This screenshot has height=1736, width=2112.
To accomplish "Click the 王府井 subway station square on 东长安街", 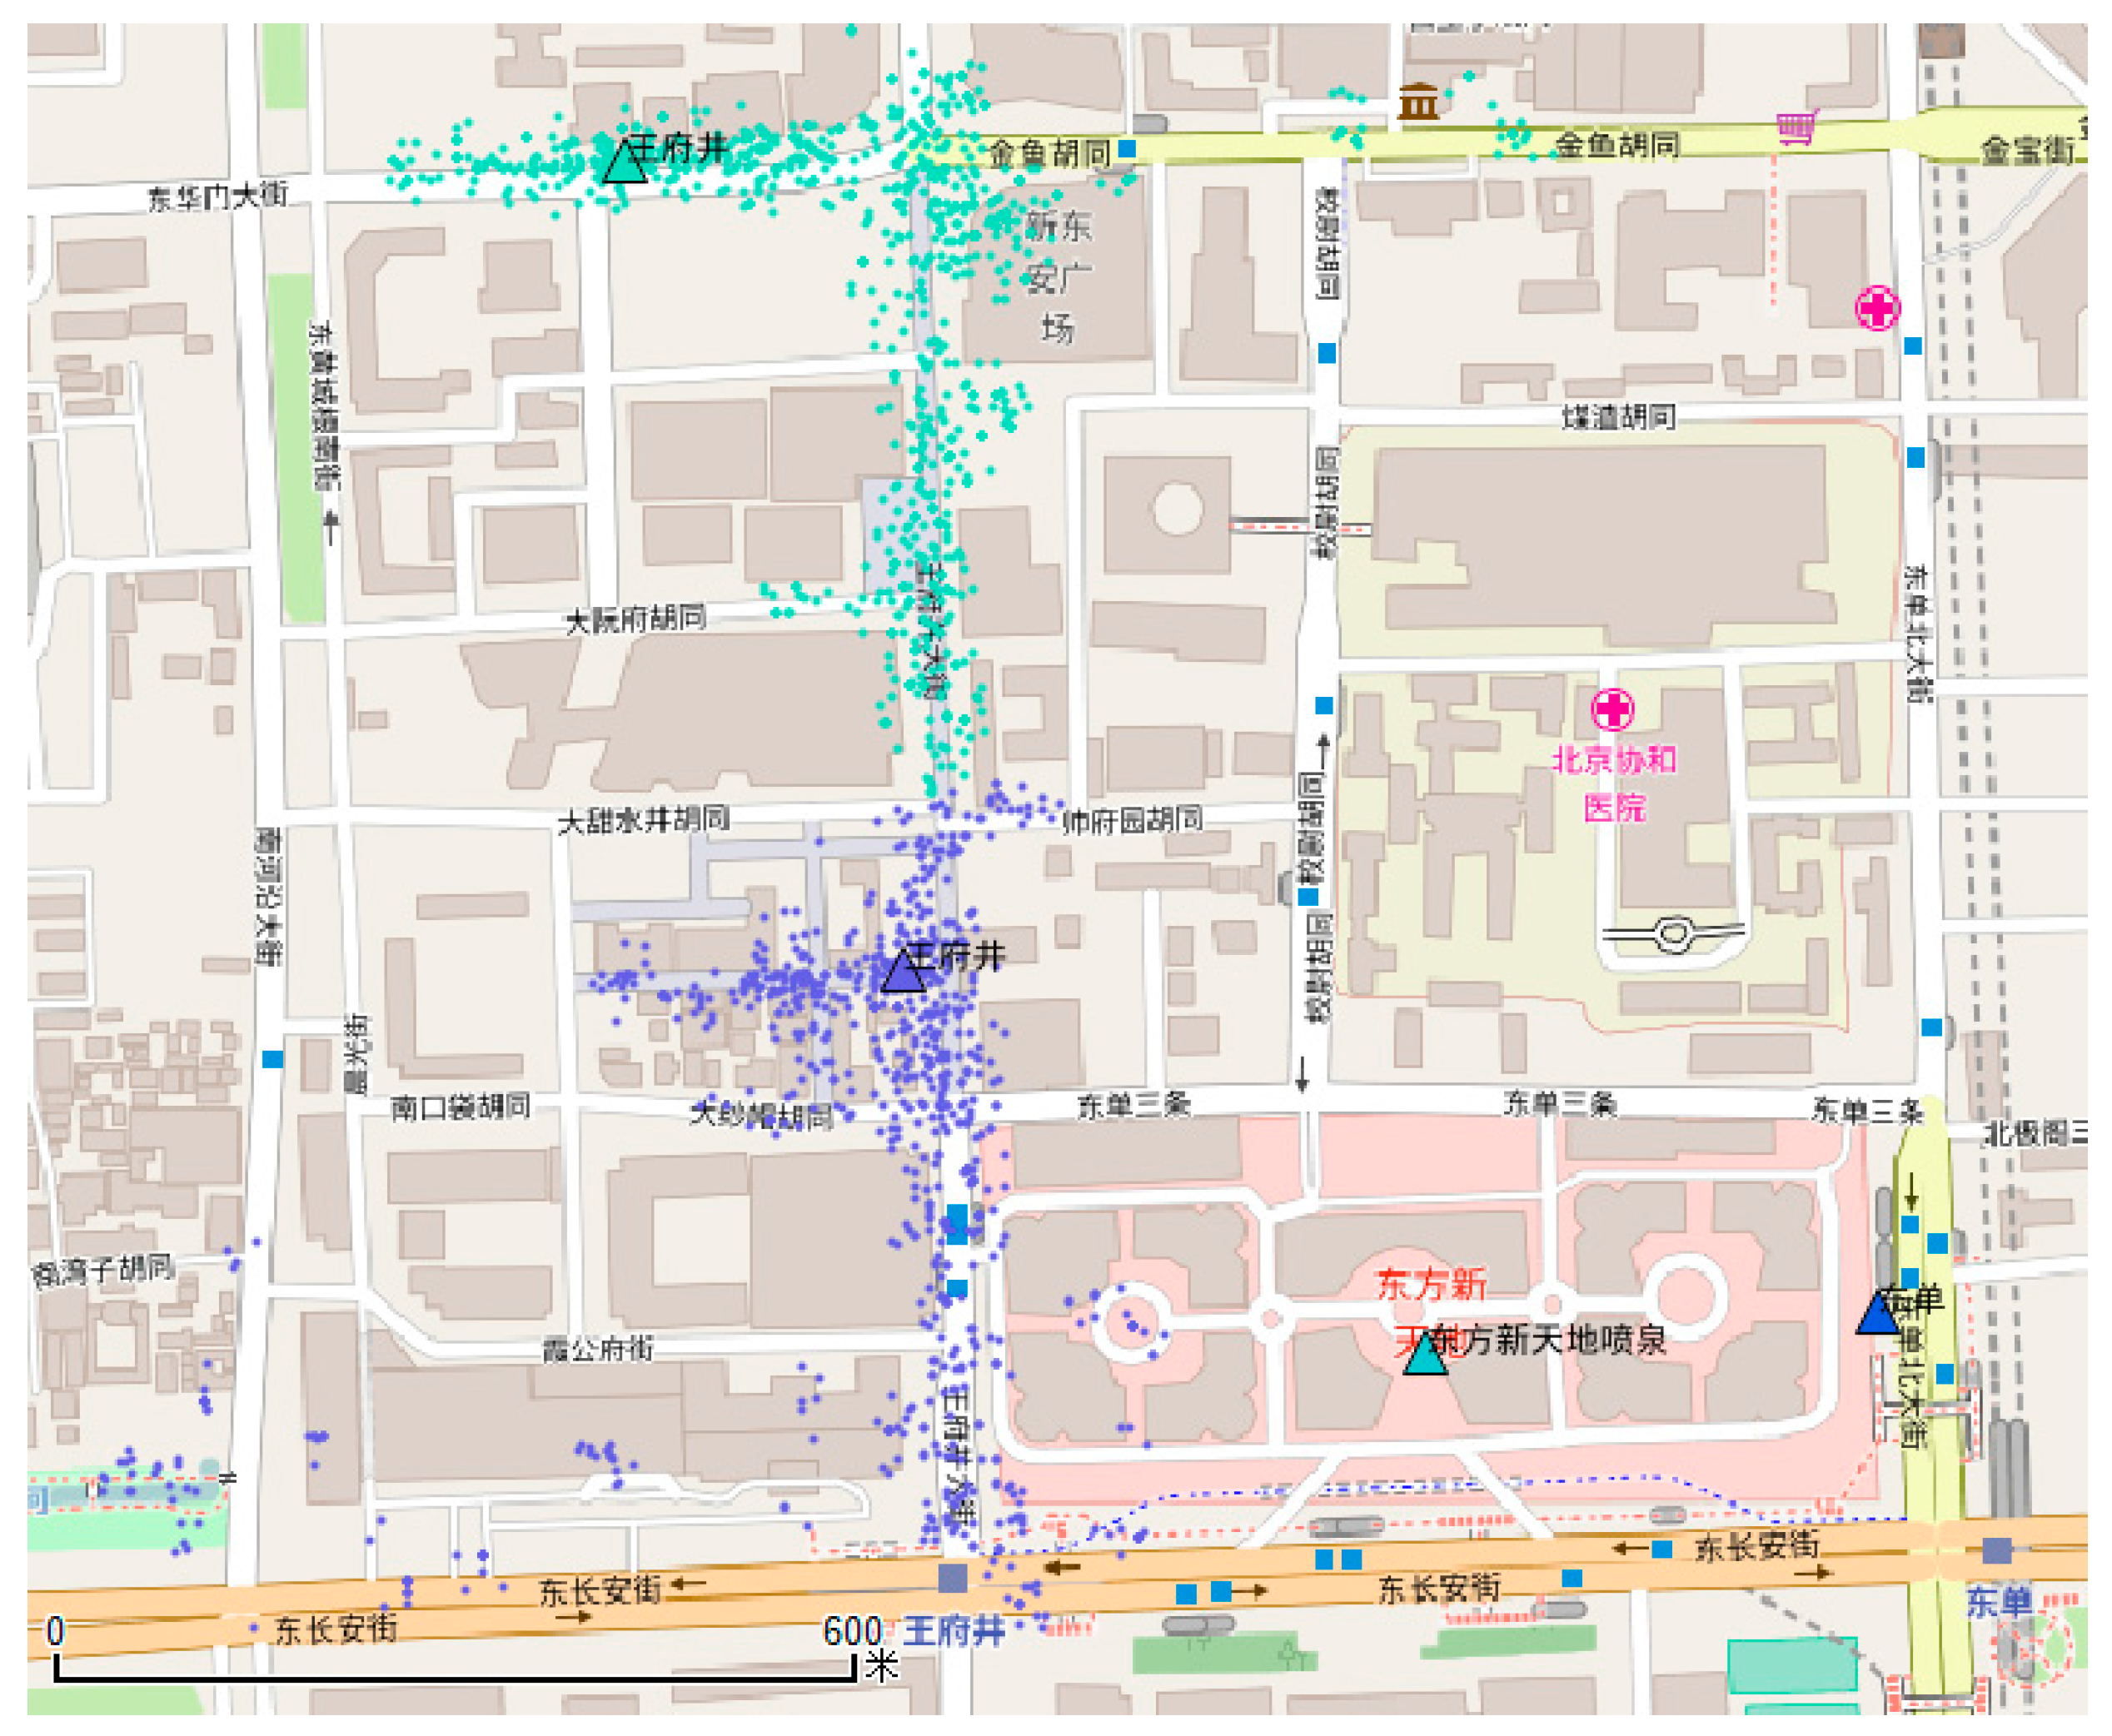I will click(952, 1578).
